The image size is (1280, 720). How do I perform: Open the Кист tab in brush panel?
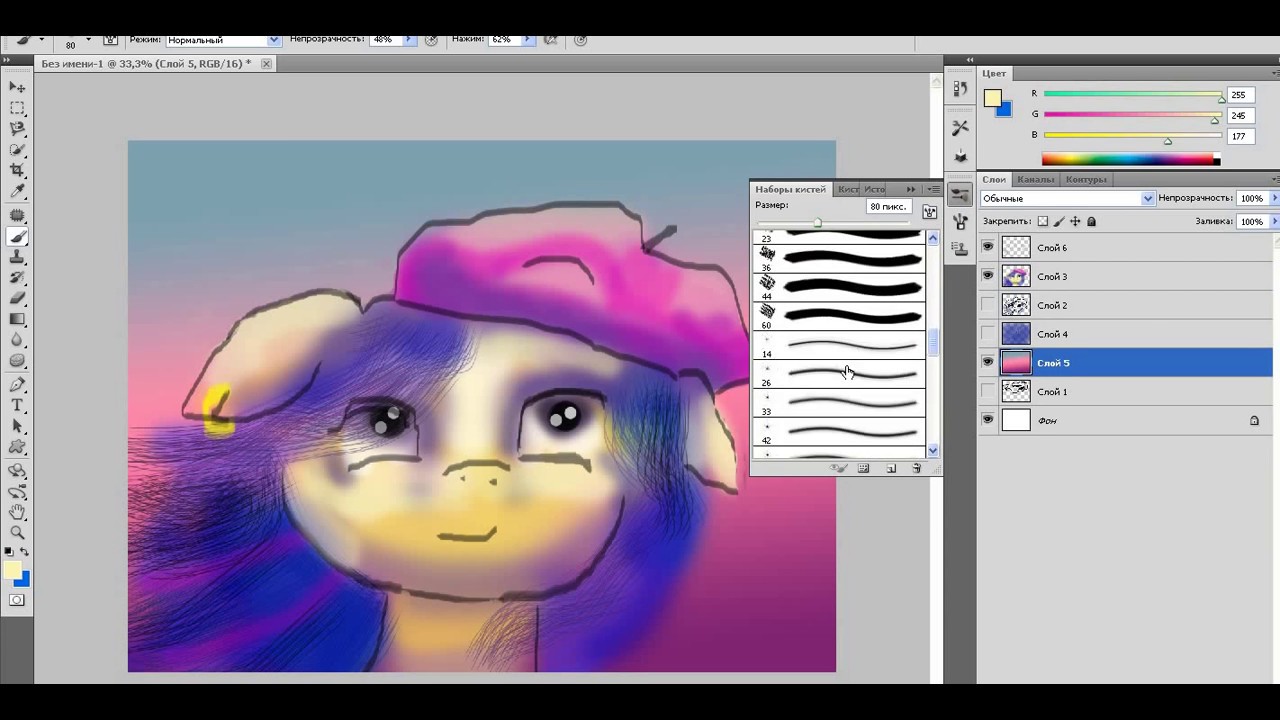(848, 189)
